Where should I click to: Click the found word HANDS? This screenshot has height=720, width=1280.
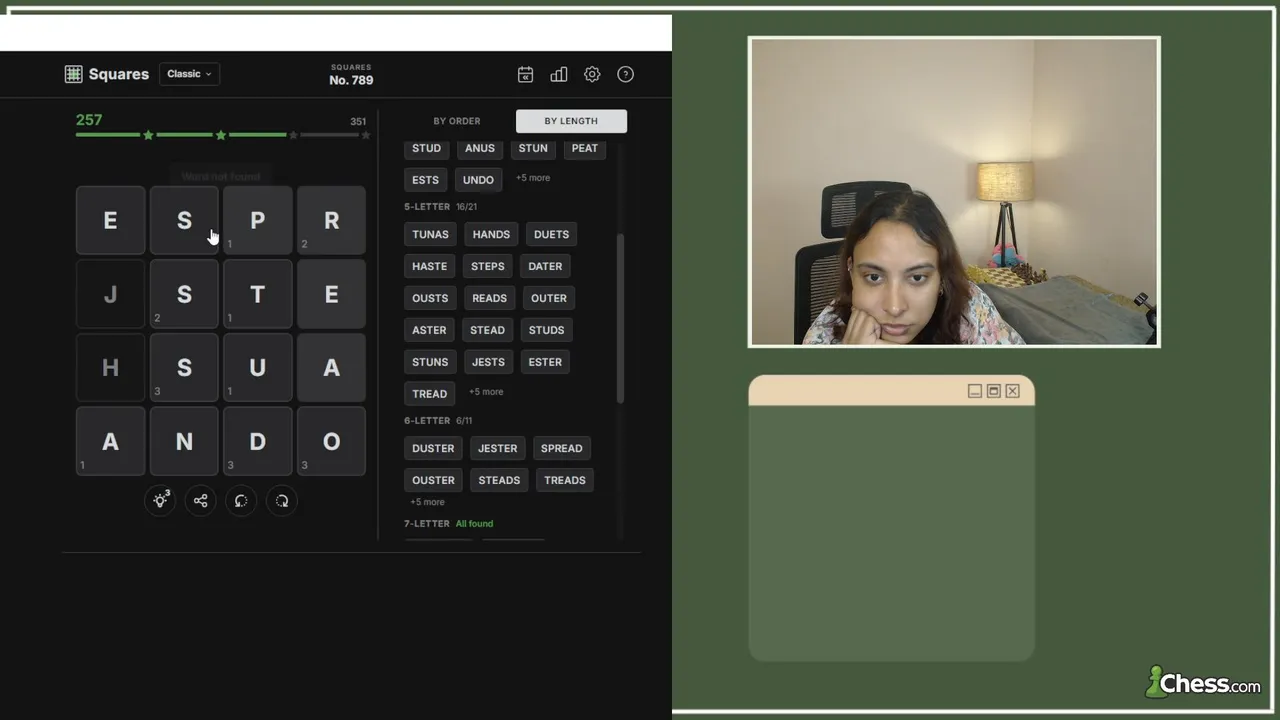pos(491,234)
